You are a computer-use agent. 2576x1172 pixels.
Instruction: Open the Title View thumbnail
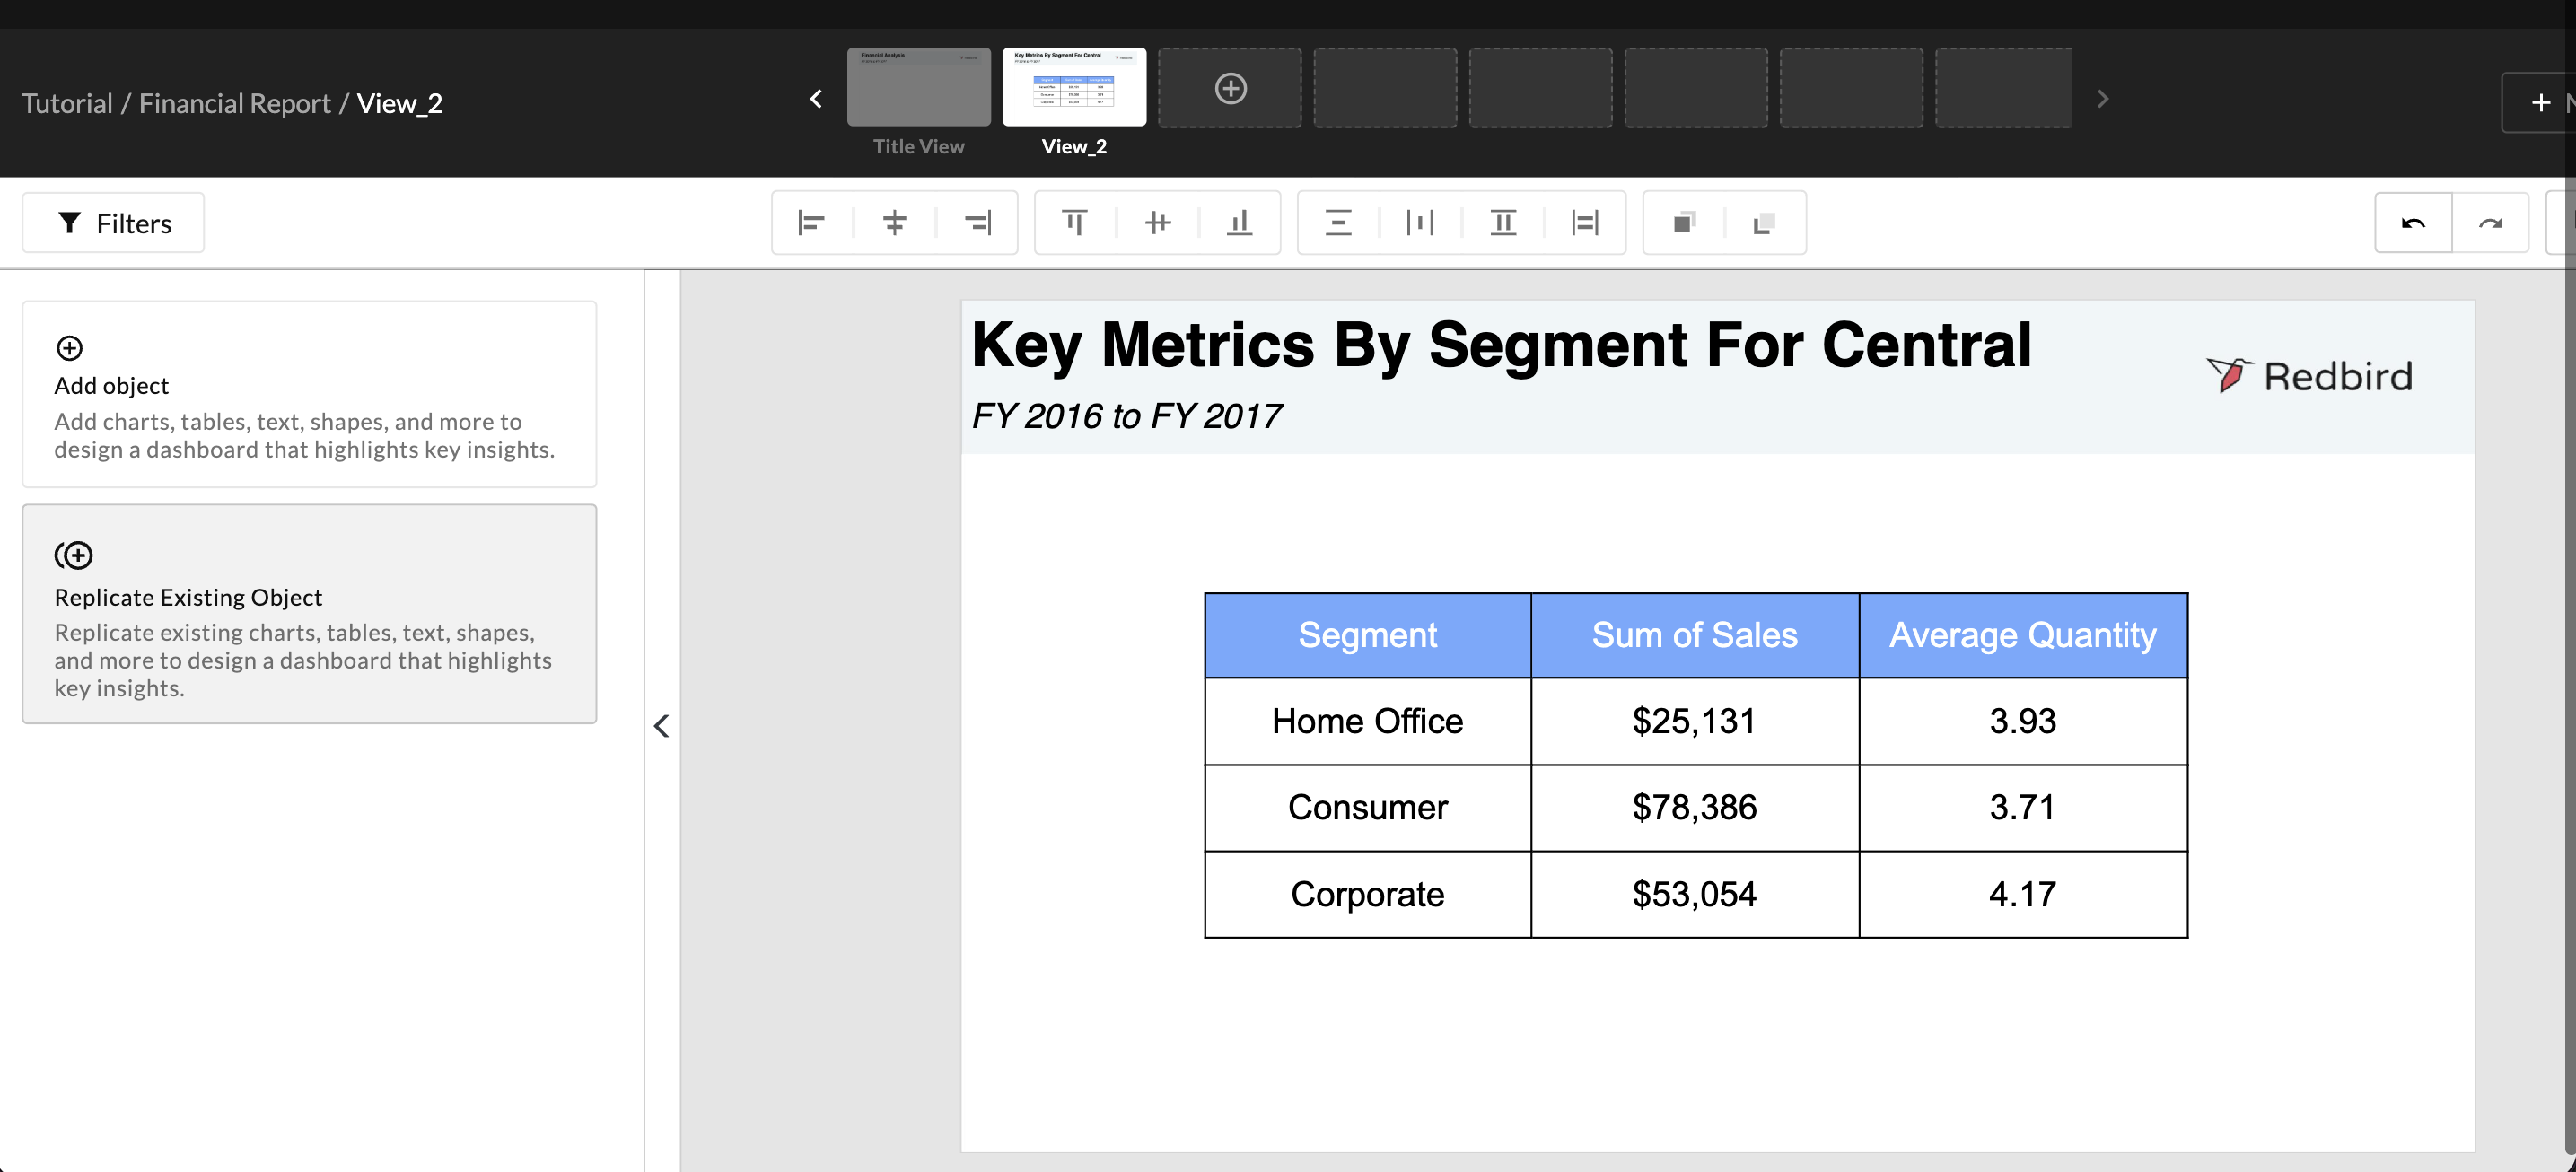coord(918,88)
